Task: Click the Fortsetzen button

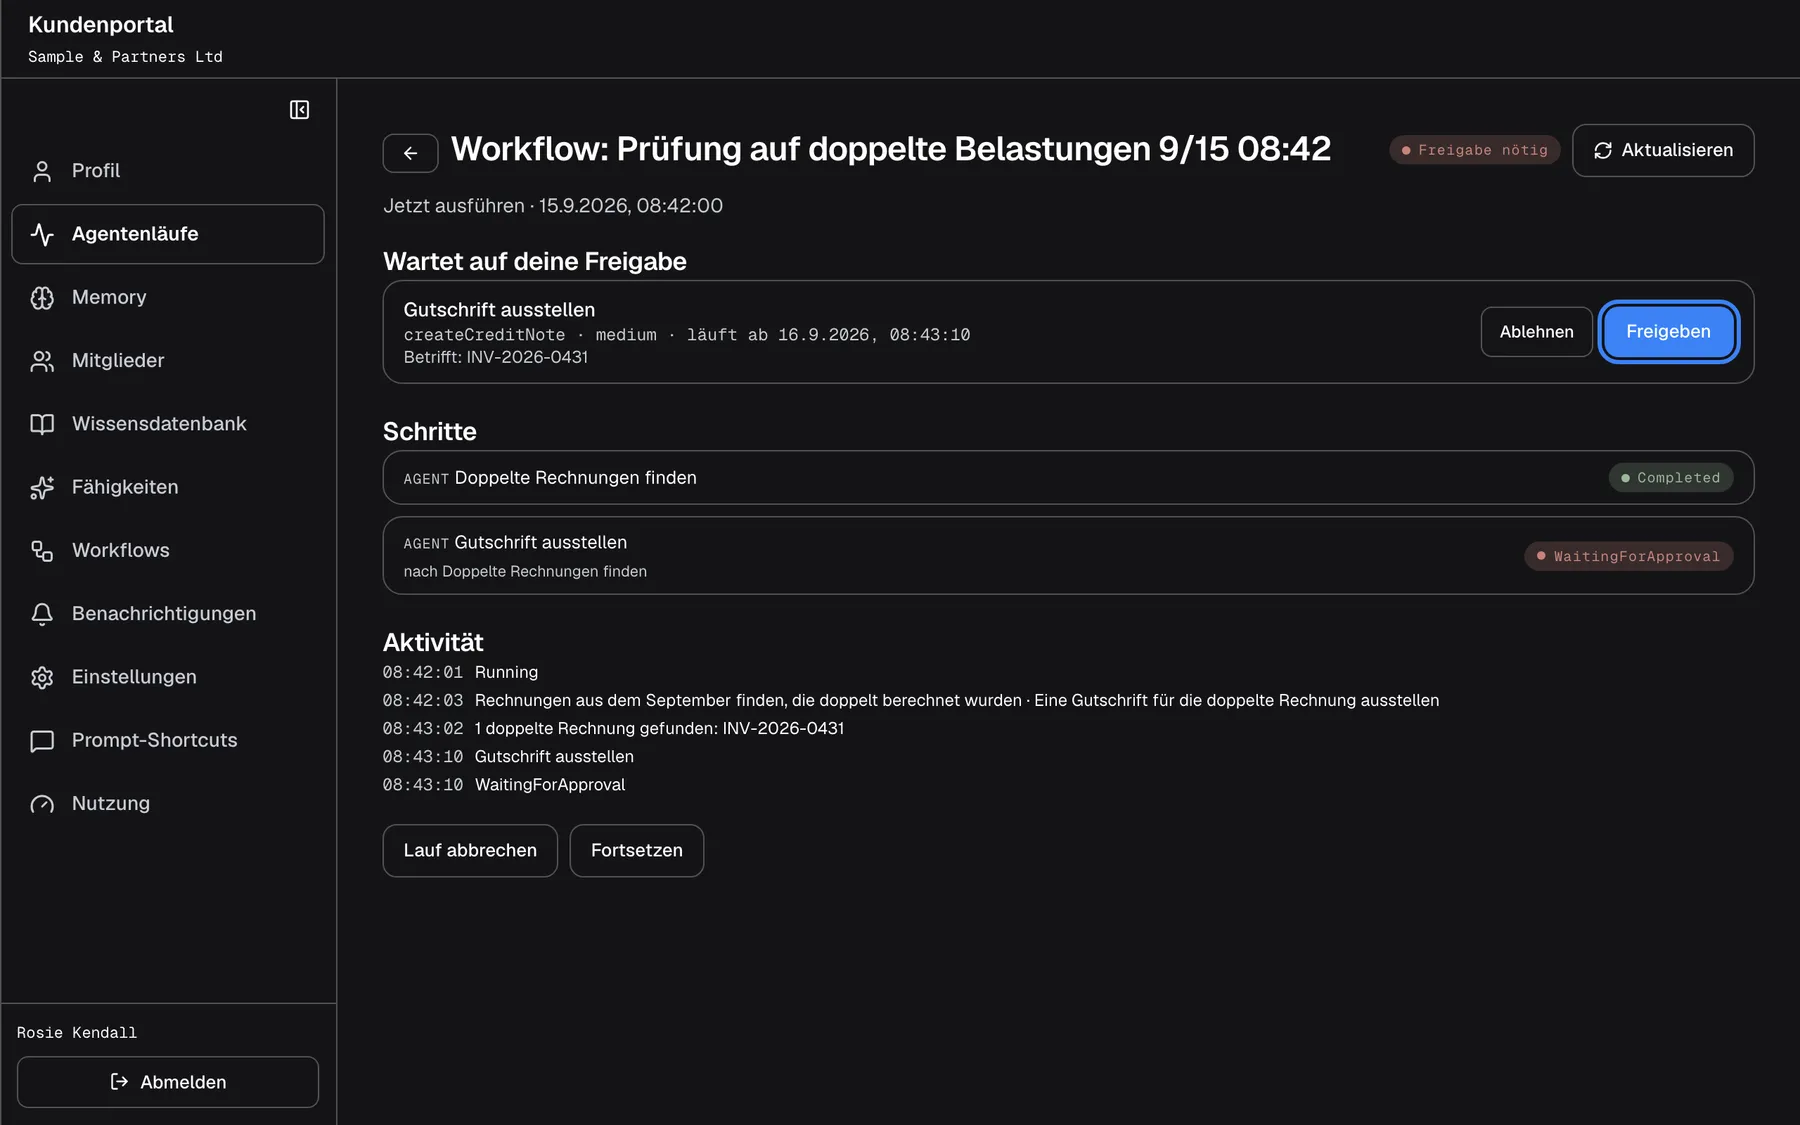Action: tap(637, 851)
